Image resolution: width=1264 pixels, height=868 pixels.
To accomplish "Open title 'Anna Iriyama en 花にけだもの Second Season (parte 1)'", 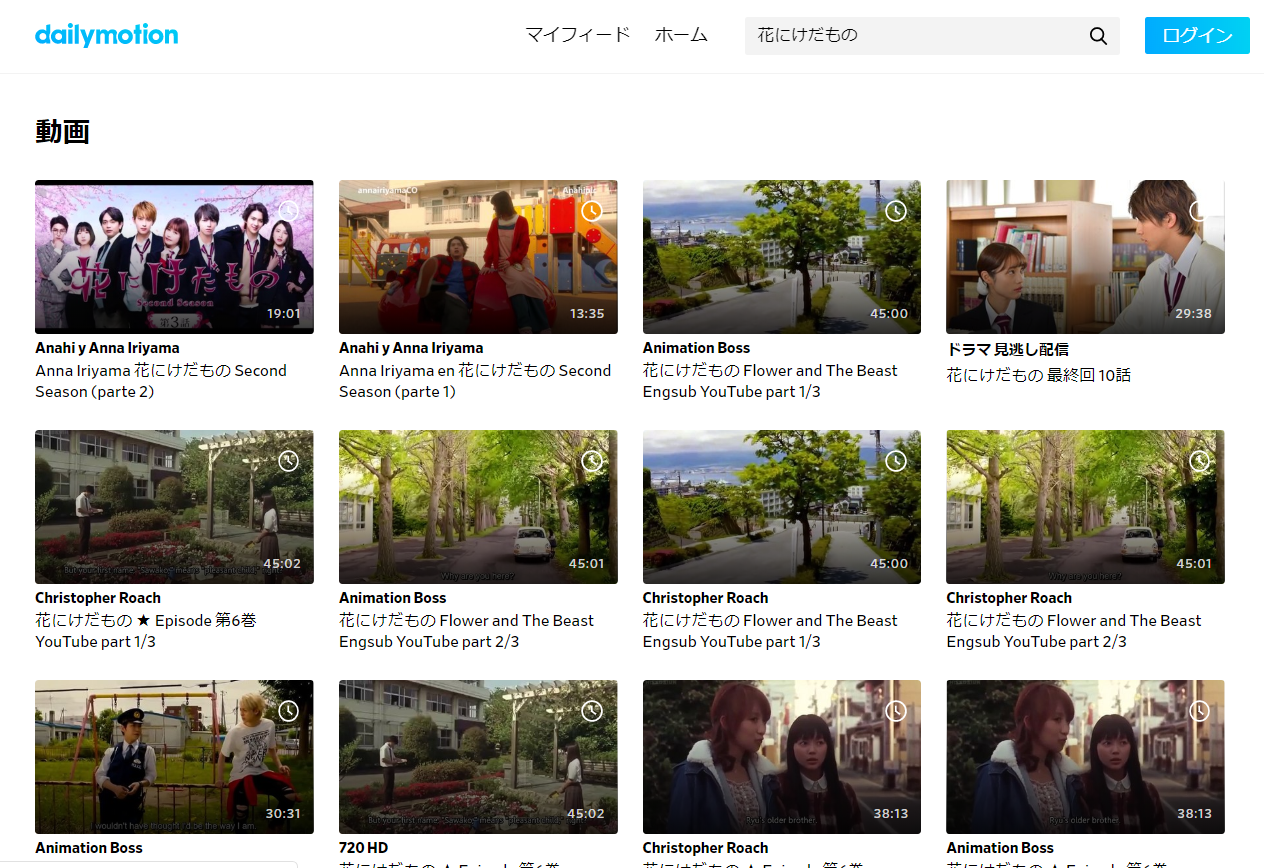I will click(x=475, y=381).
